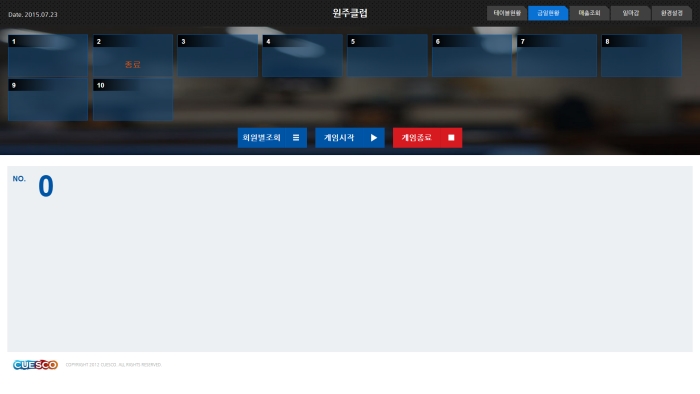Select table 2 marked 종료

[x=133, y=56]
